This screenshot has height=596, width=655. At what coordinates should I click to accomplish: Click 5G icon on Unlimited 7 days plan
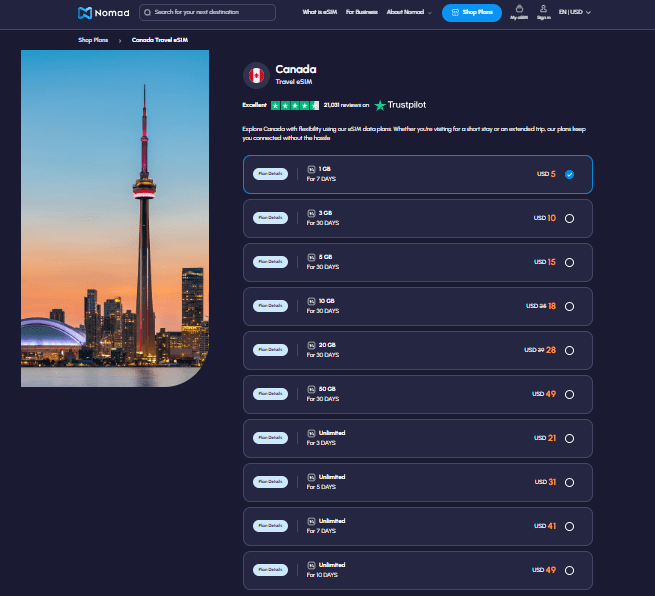311,521
